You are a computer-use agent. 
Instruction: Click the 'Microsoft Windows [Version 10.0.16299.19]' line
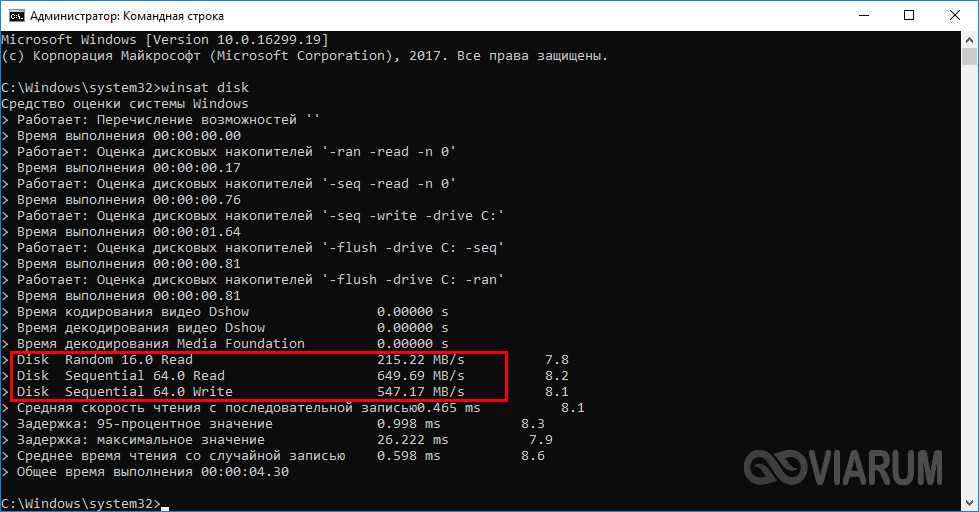(x=164, y=39)
